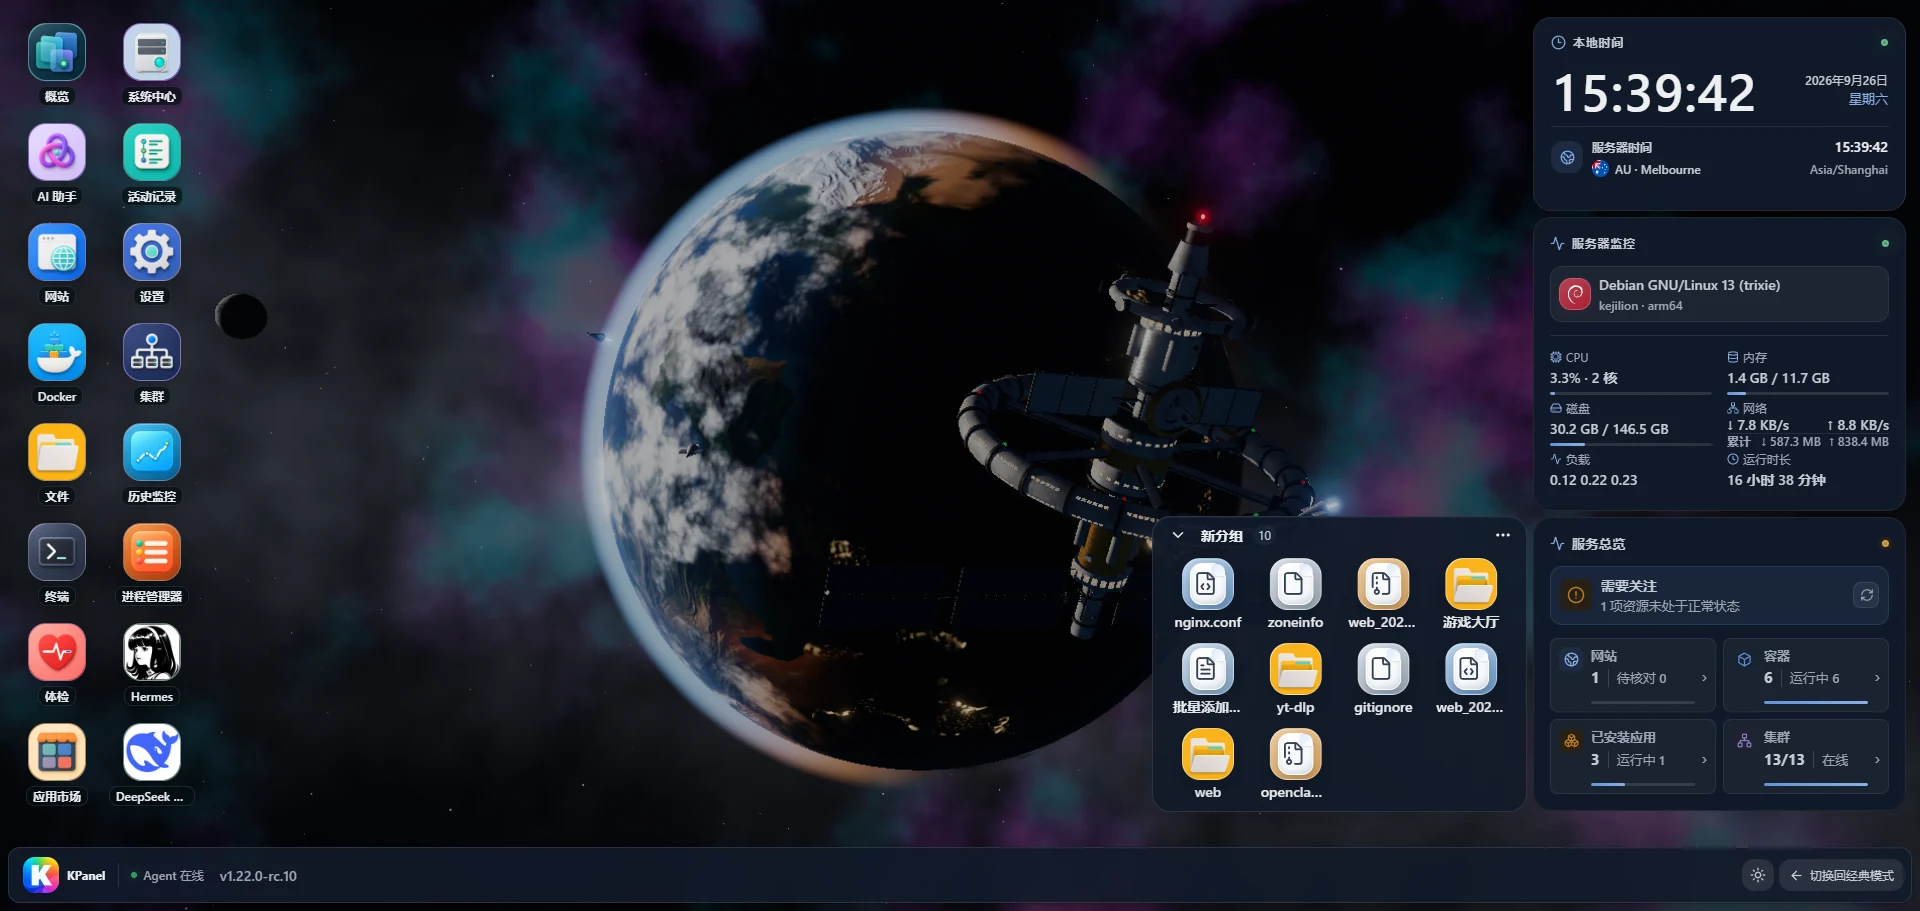Open the zoneinfo file shortcut

1295,585
